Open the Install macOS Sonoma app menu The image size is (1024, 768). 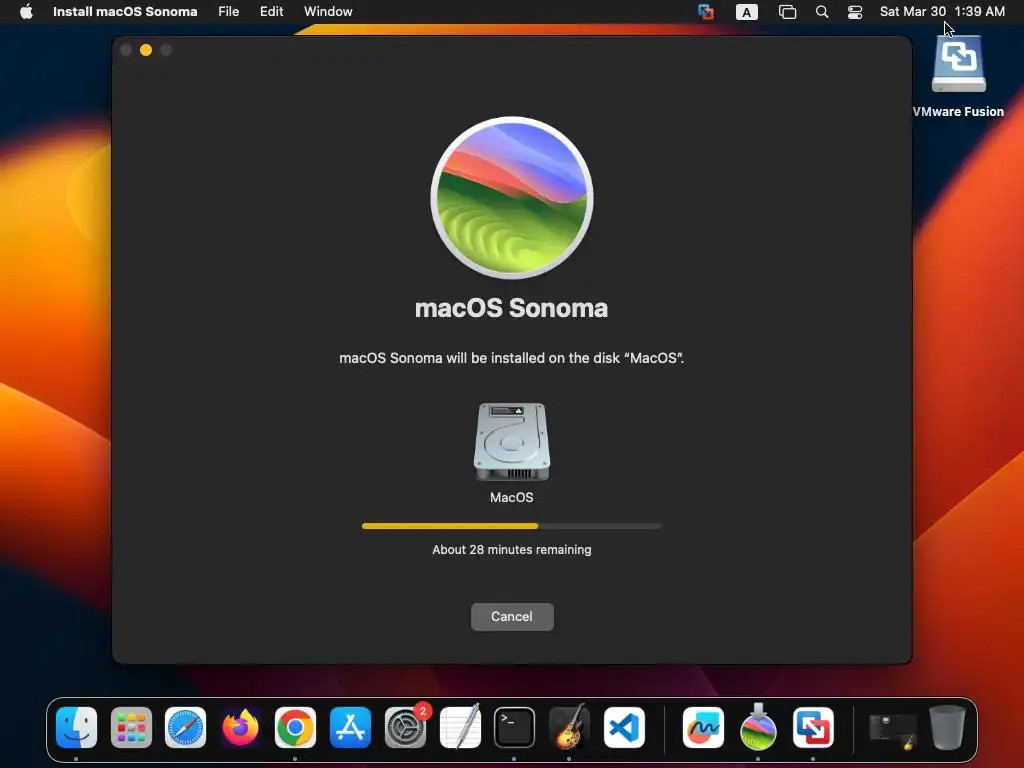click(x=125, y=12)
